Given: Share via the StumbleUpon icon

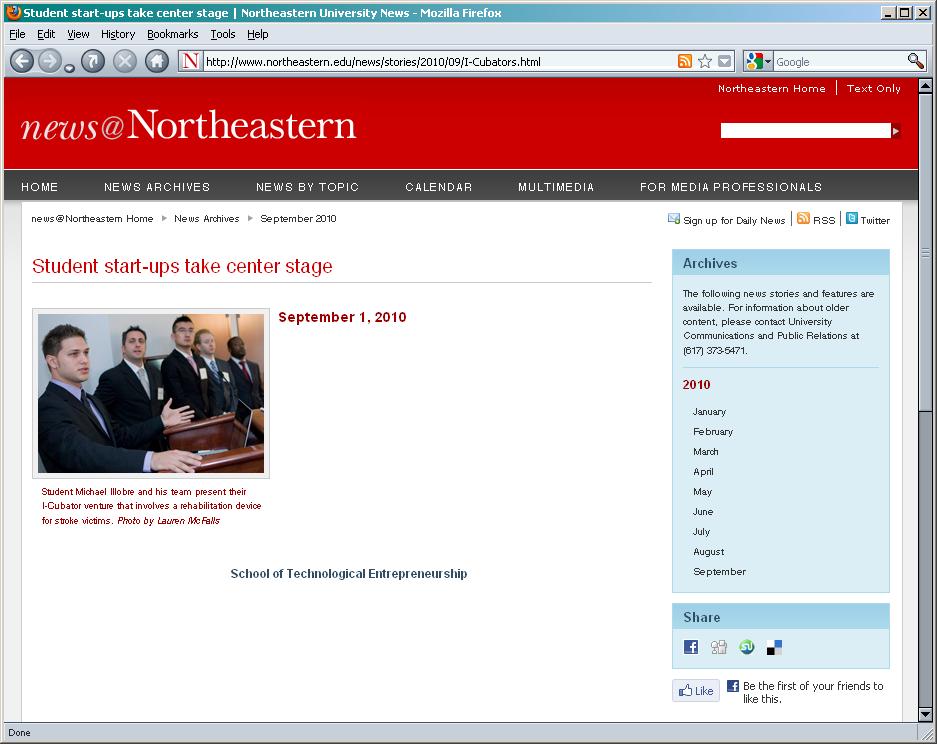Looking at the screenshot, I should coord(746,647).
